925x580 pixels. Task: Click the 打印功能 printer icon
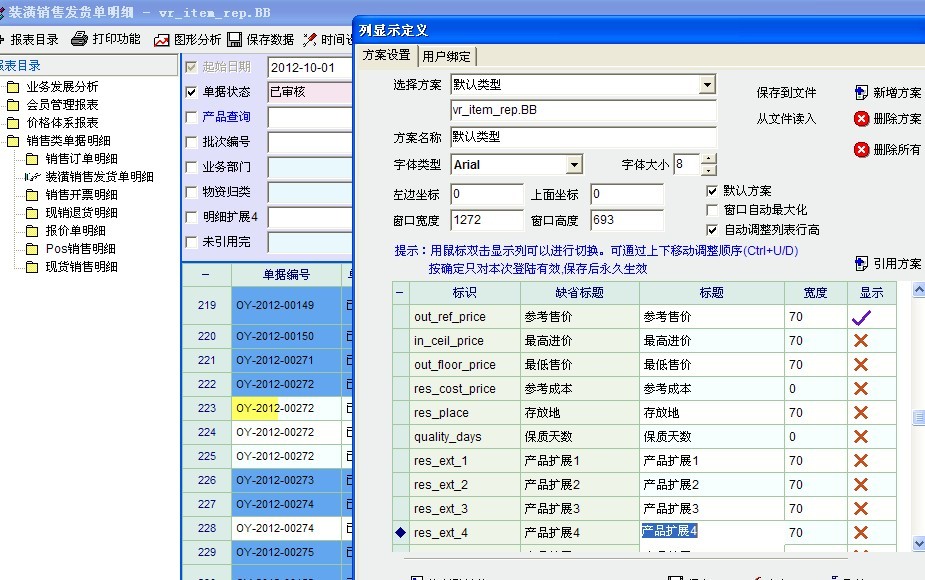(x=79, y=40)
